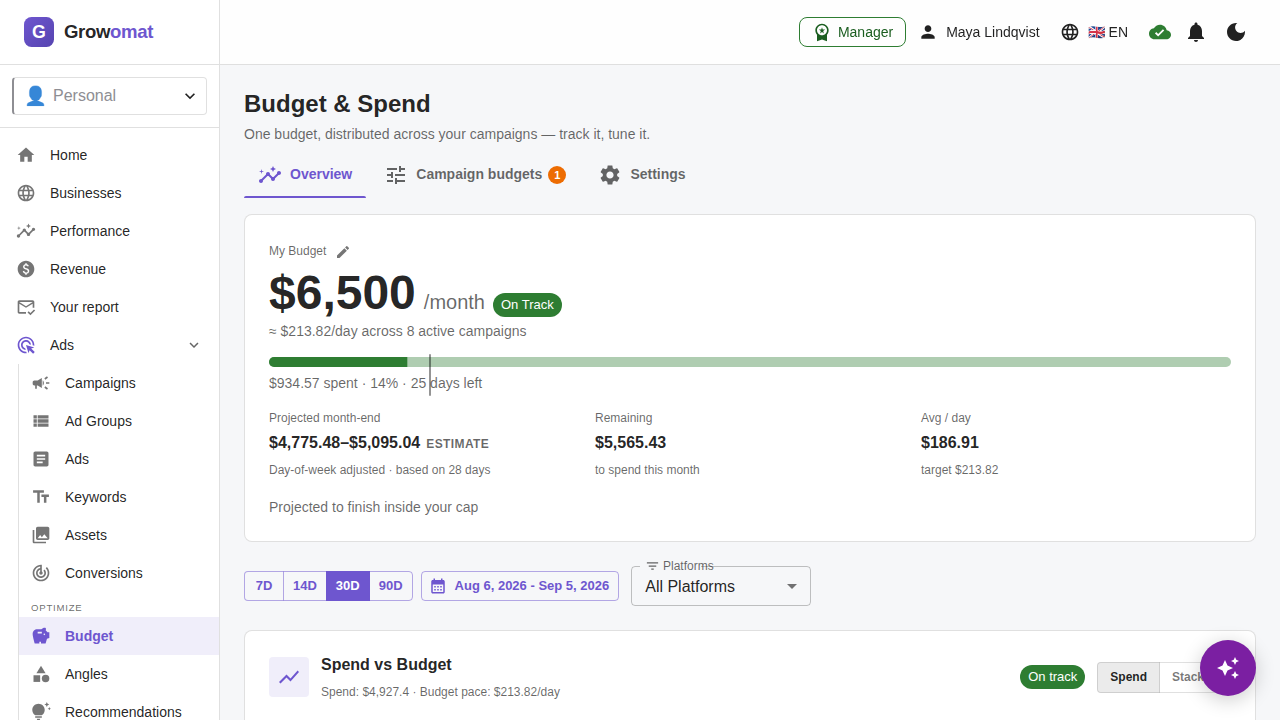Image resolution: width=1280 pixels, height=720 pixels.
Task: Click the Revenue dollar icon
Action: [26, 269]
